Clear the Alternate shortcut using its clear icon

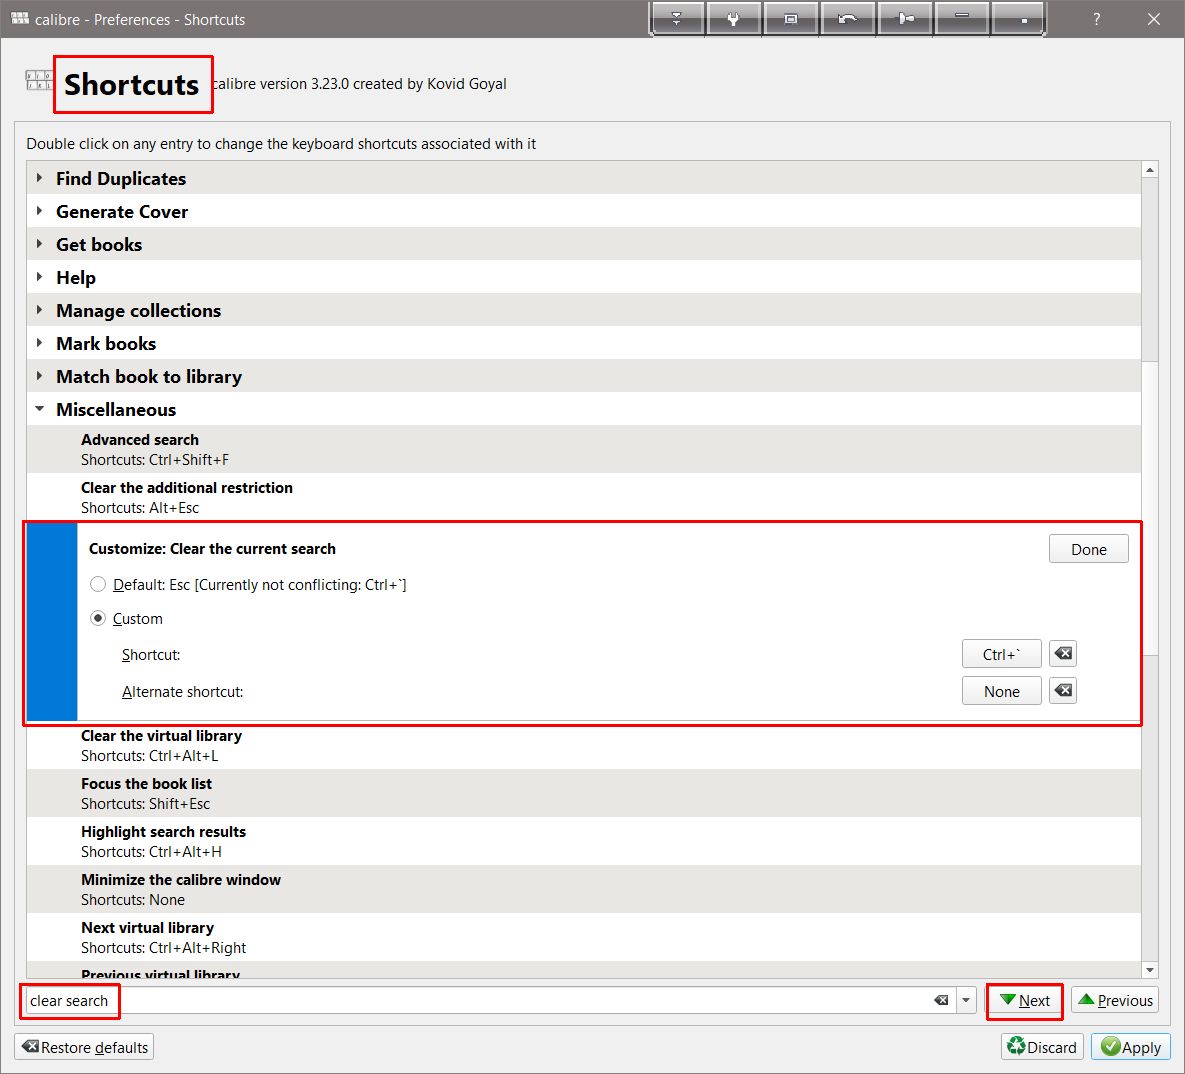1063,690
